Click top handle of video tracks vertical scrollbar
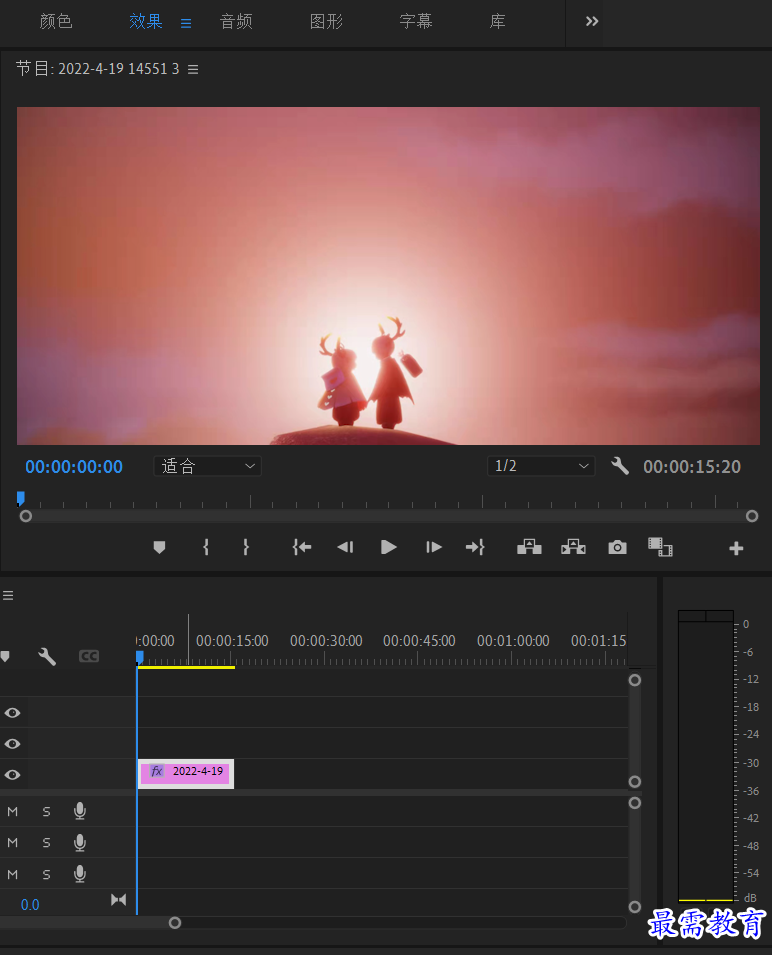The image size is (772, 955). click(634, 680)
